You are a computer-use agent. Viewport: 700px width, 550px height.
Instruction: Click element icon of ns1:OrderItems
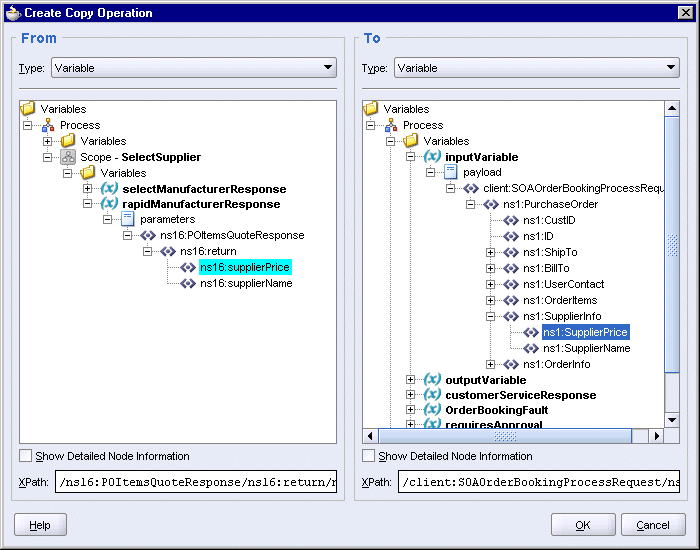(x=511, y=300)
